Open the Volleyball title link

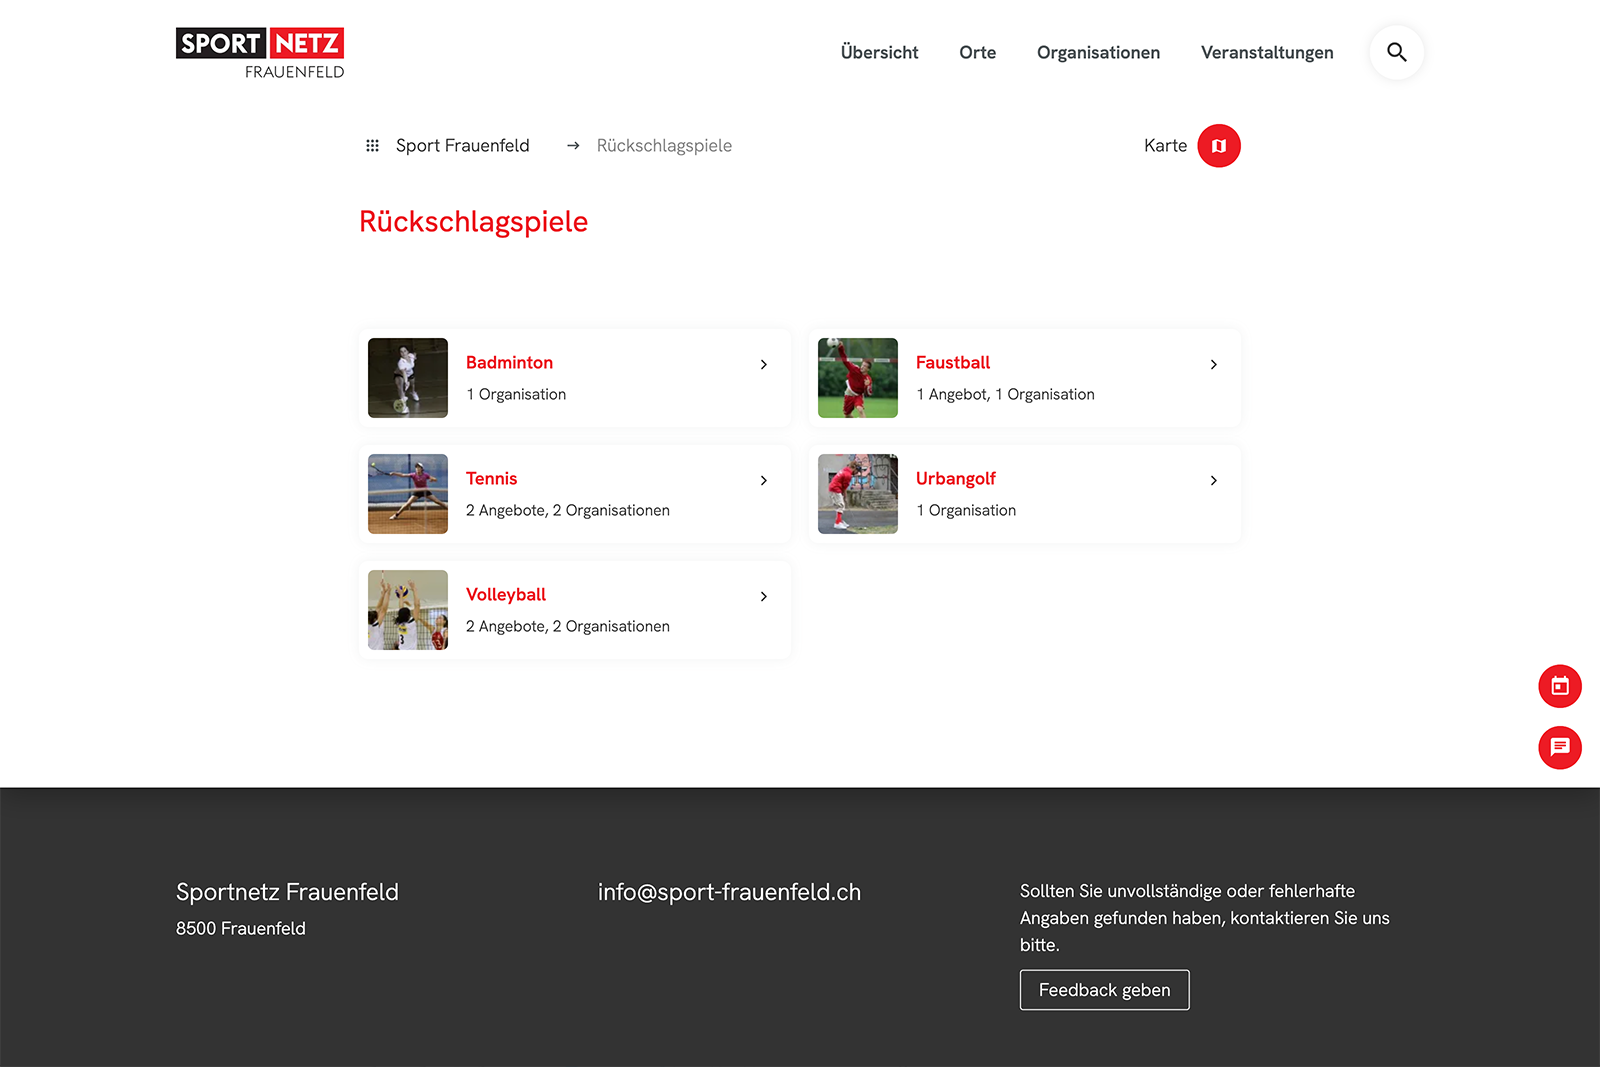click(506, 595)
